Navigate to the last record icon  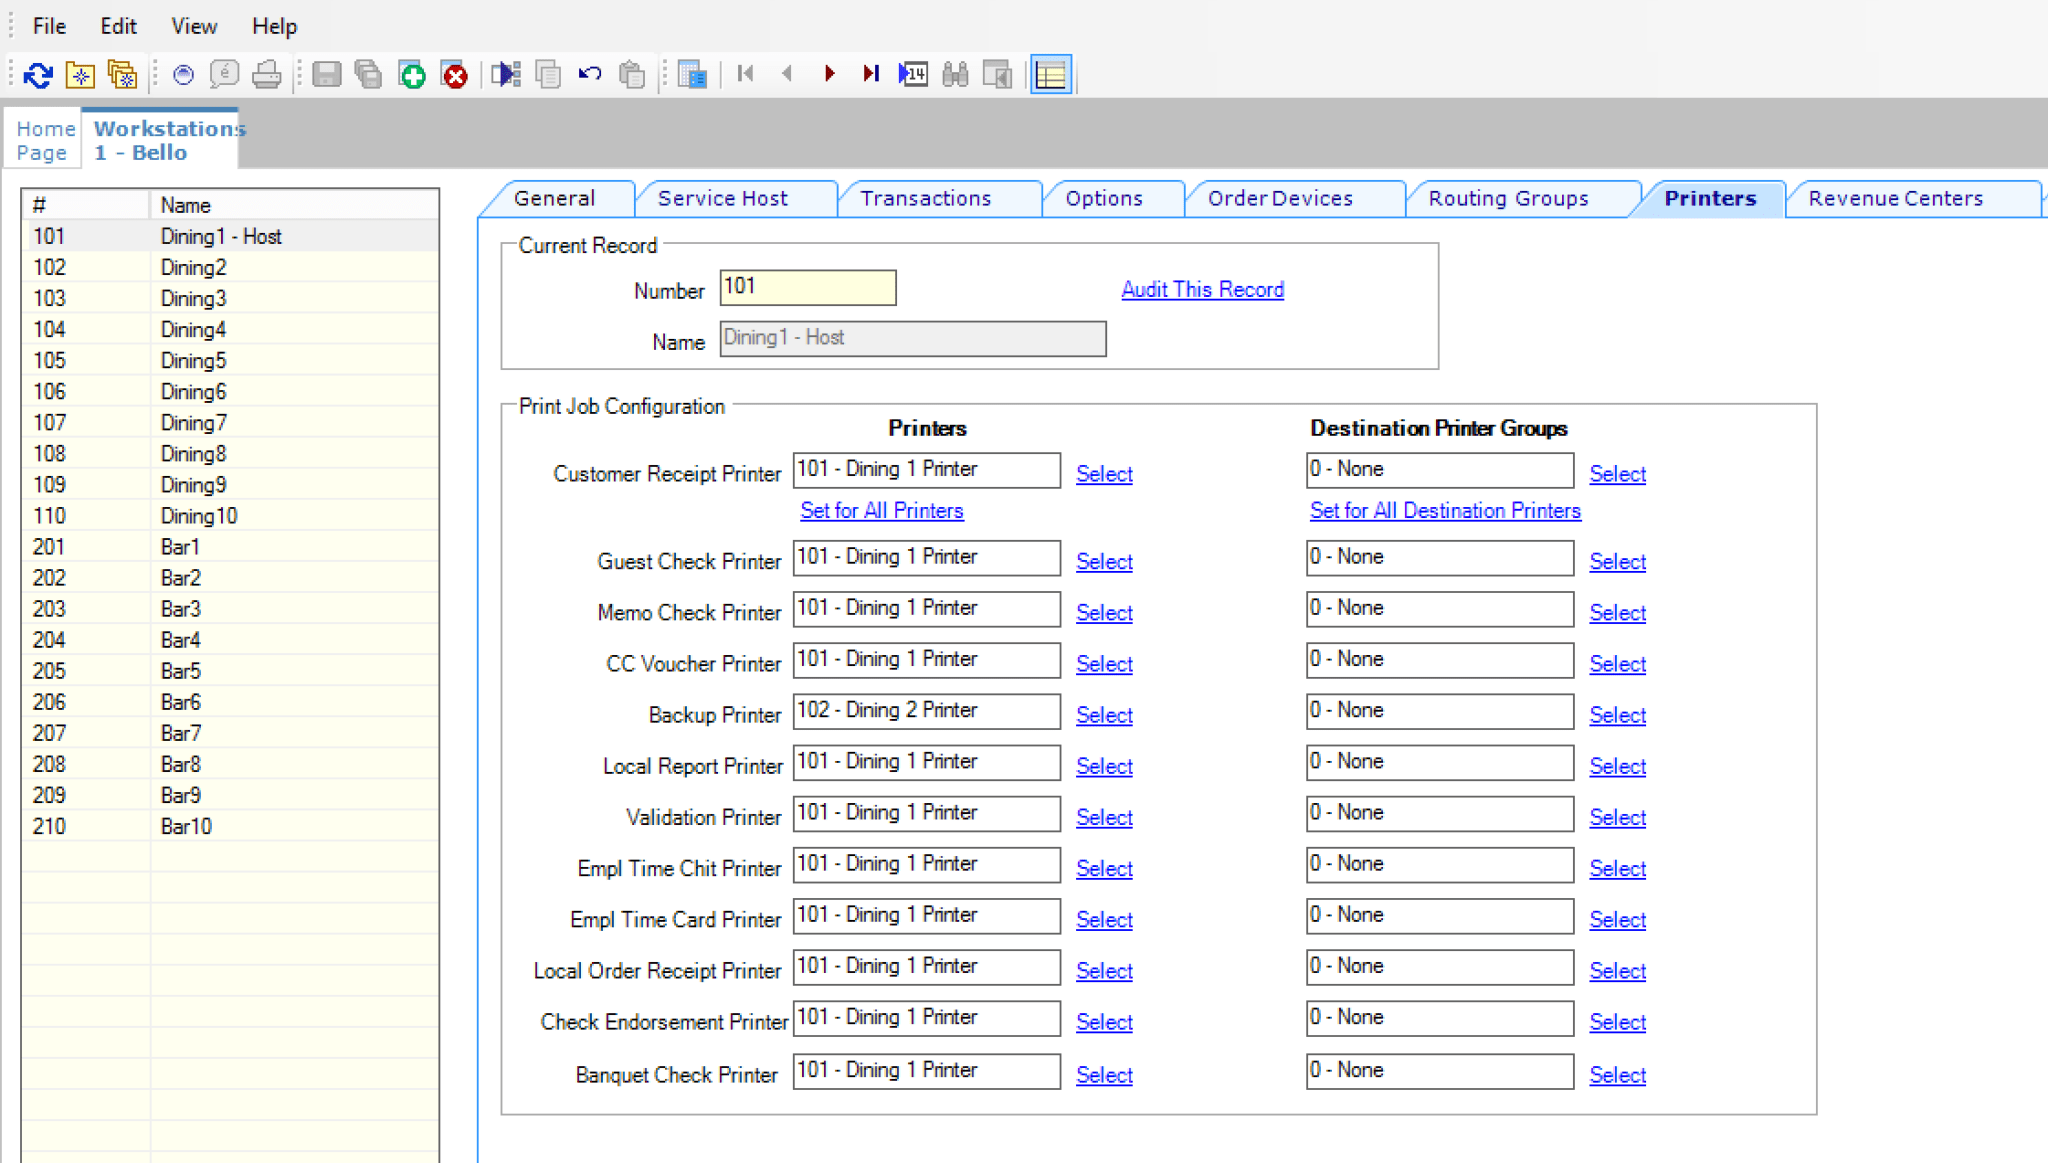(x=871, y=73)
